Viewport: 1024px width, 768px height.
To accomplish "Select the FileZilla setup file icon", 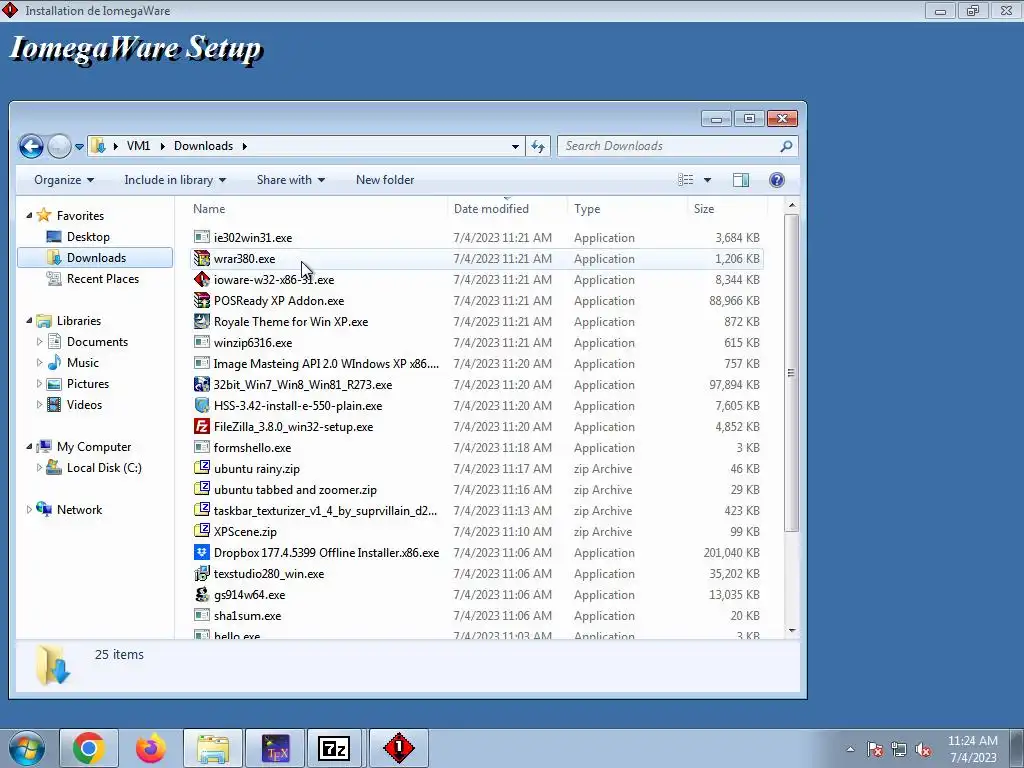I will (202, 426).
